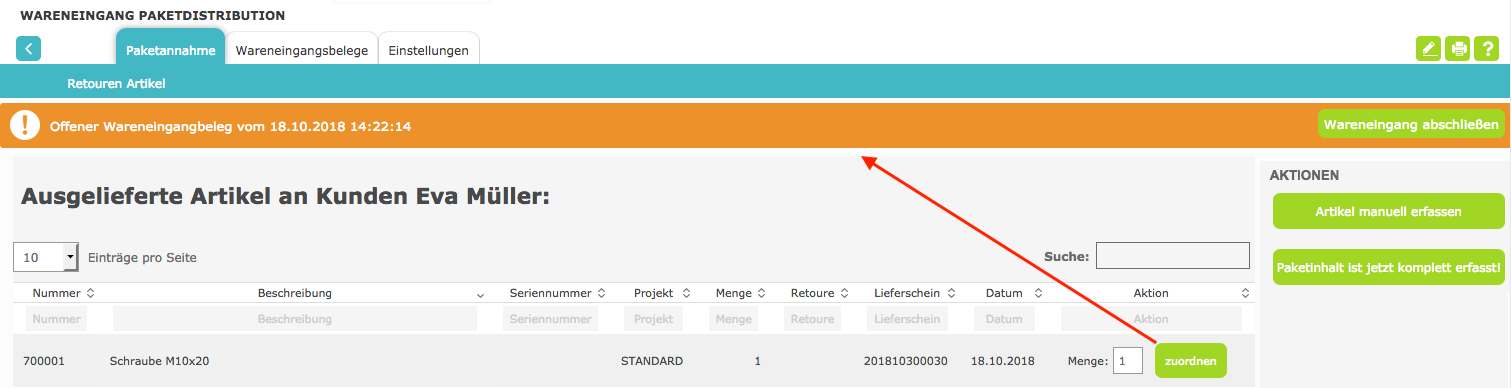Viewport: 1511px width, 388px height.
Task: Click the printer icon
Action: [x=1458, y=49]
